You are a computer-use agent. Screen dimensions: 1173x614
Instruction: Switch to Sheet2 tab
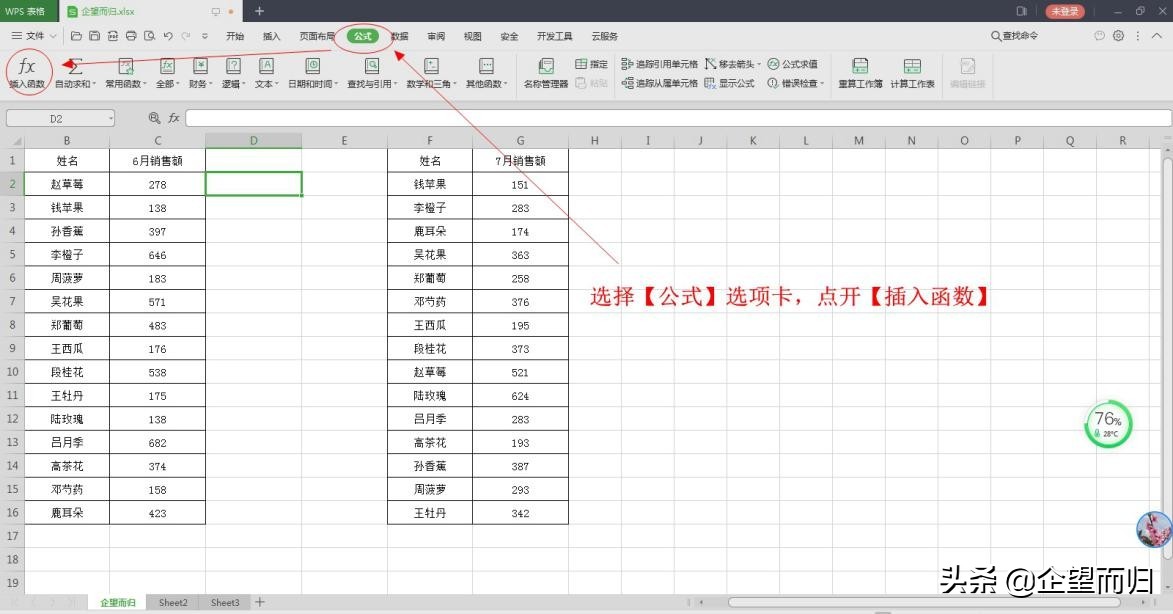point(173,602)
